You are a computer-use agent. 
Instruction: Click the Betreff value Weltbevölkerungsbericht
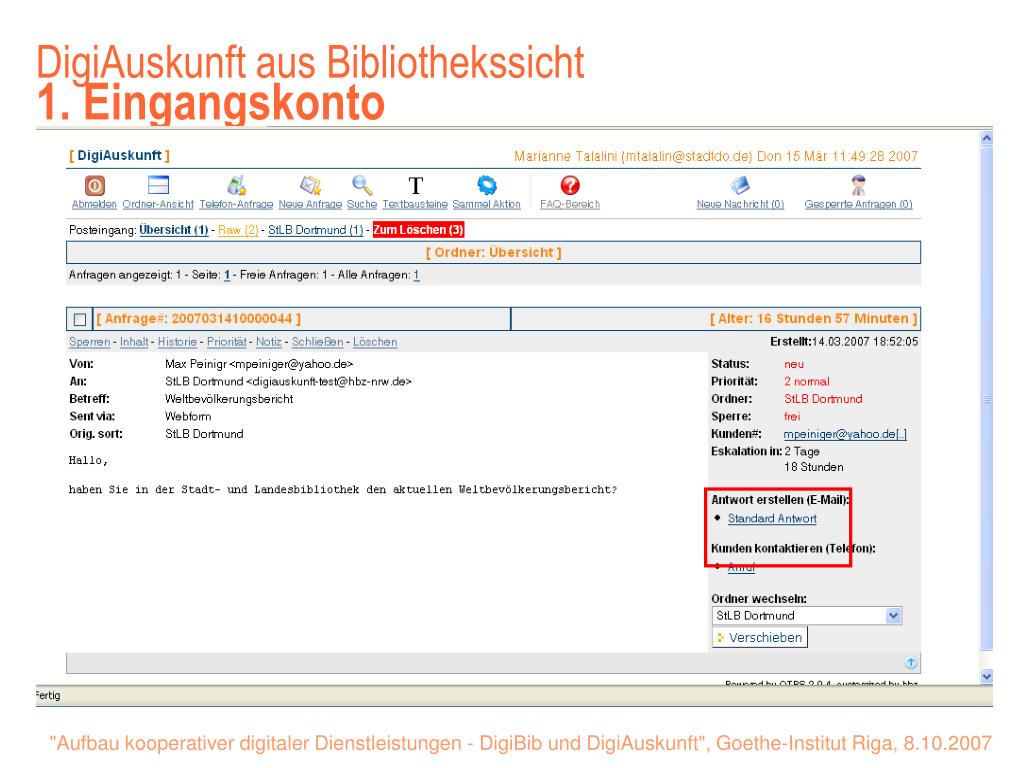point(229,399)
